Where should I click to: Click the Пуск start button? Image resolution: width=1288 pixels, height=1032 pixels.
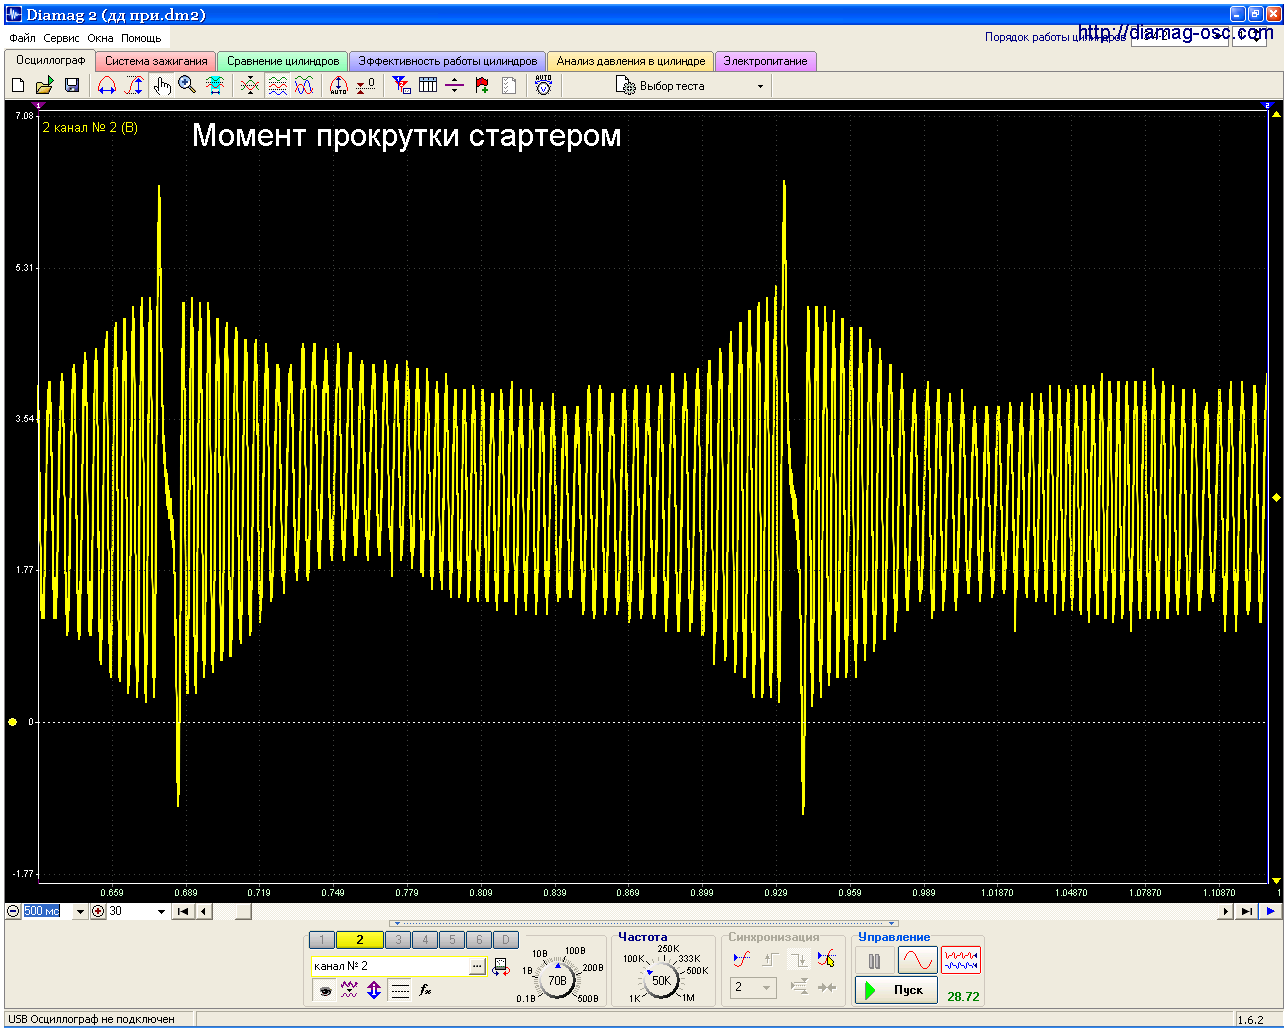pyautogui.click(x=896, y=990)
